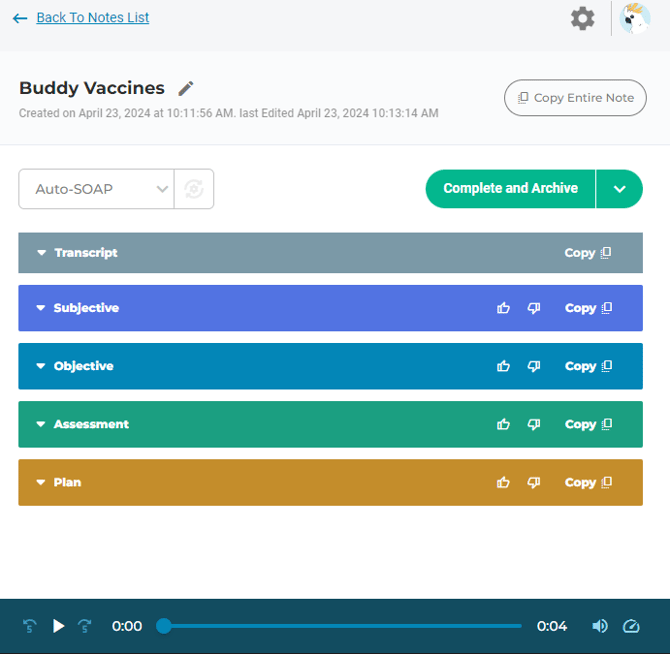Image resolution: width=670 pixels, height=654 pixels.
Task: Open the Complete and Archive options arrow
Action: (x=620, y=188)
